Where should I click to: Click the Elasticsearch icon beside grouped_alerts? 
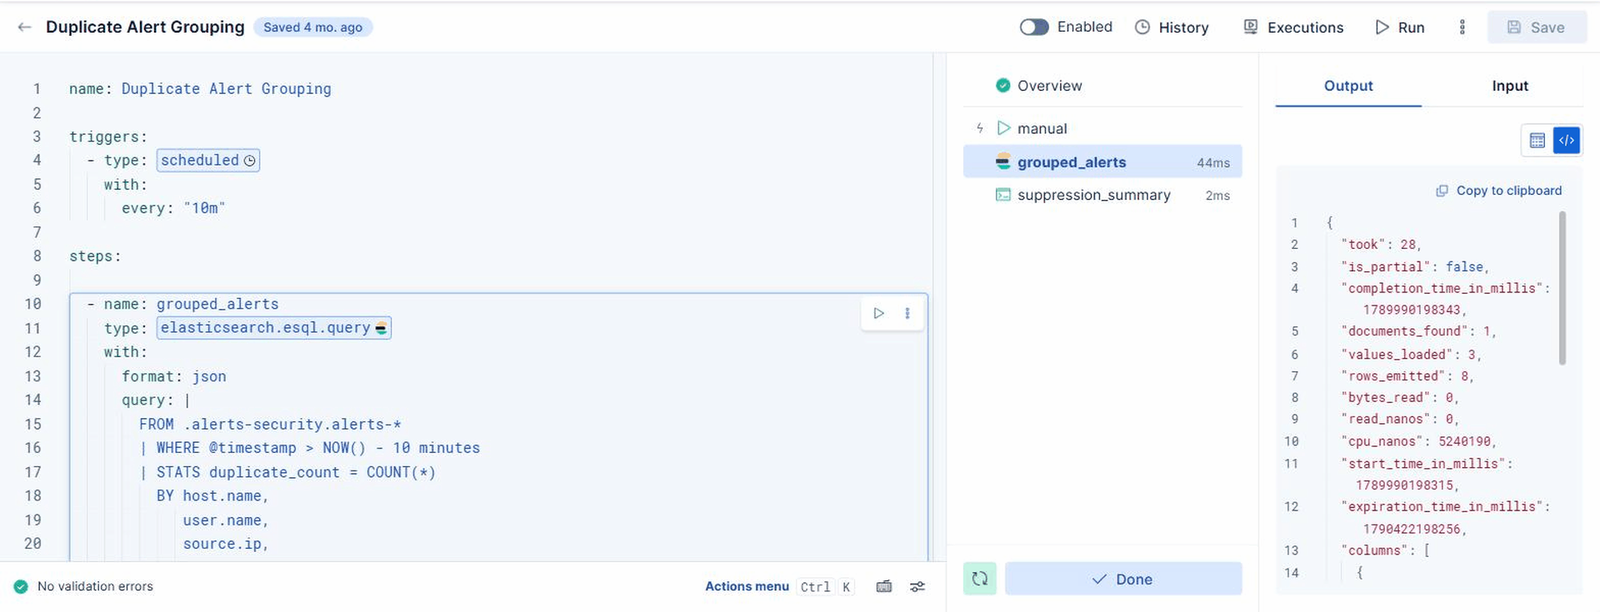pos(1003,162)
